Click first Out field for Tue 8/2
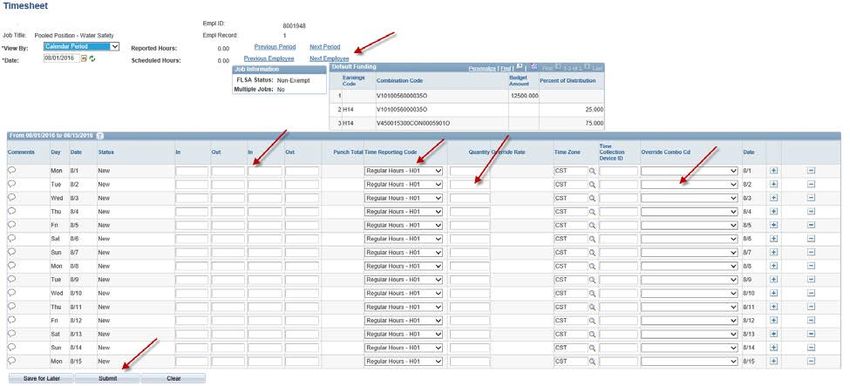The image size is (850, 386). (x=228, y=184)
